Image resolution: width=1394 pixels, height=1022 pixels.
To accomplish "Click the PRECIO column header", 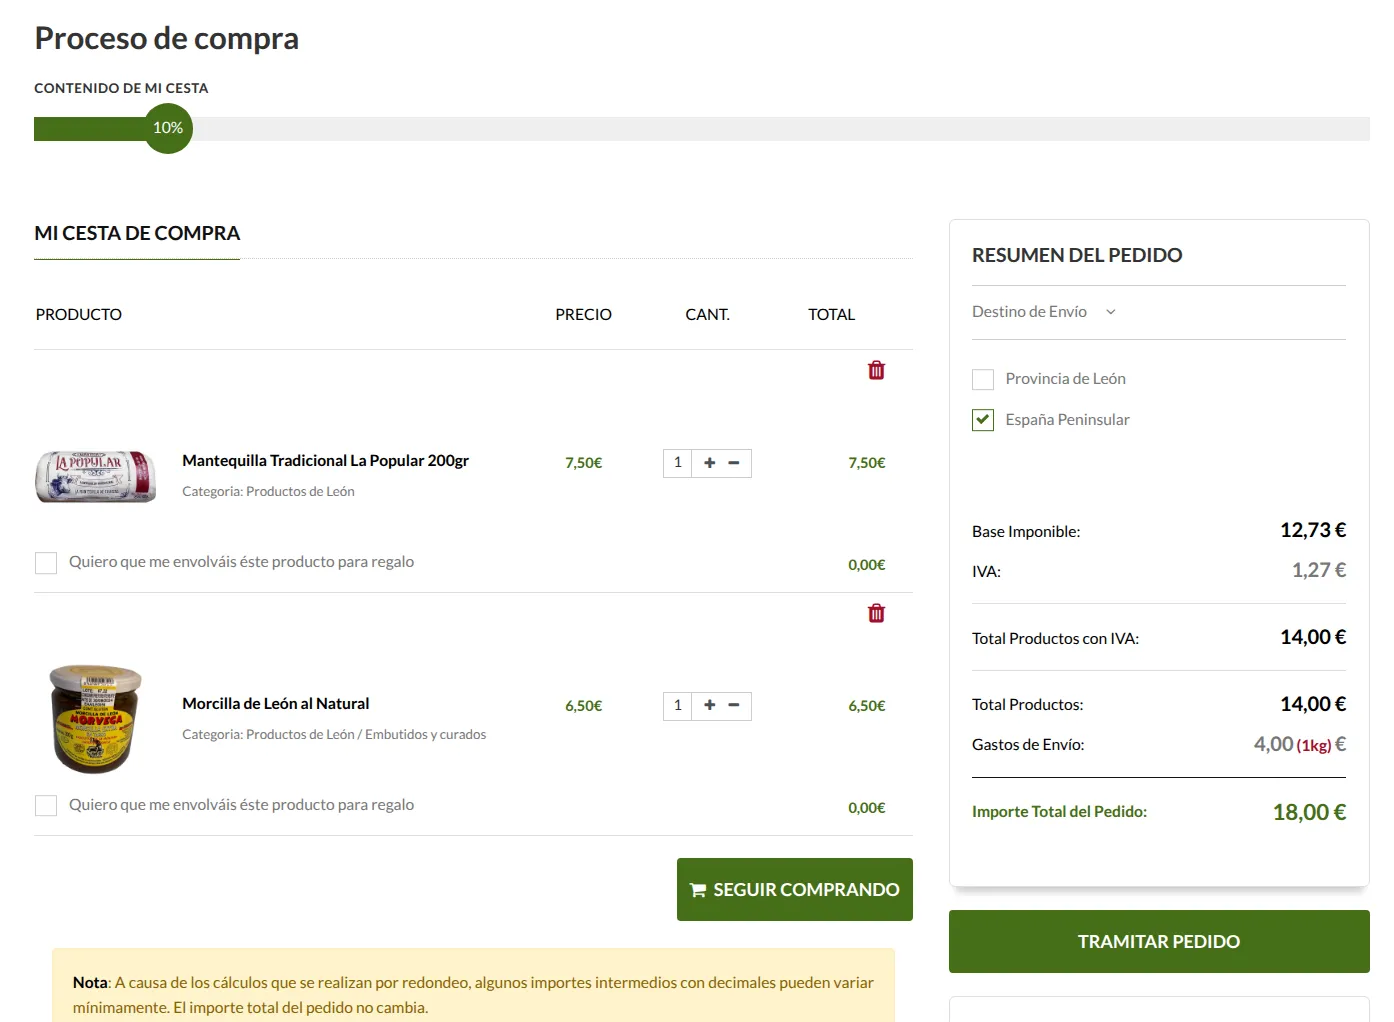I will click(x=584, y=314).
